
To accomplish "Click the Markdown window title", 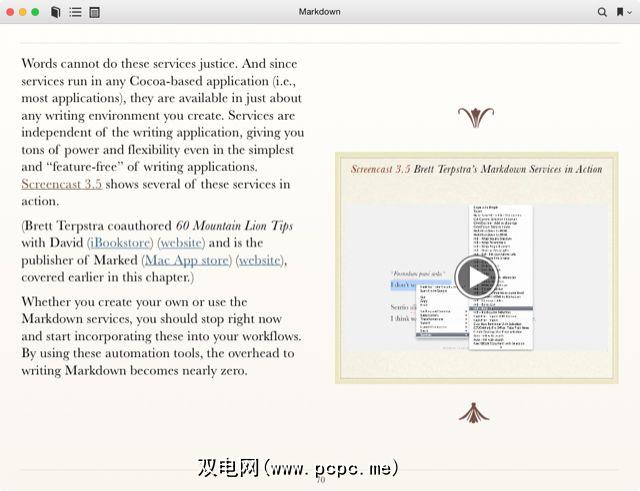I will coord(319,12).
